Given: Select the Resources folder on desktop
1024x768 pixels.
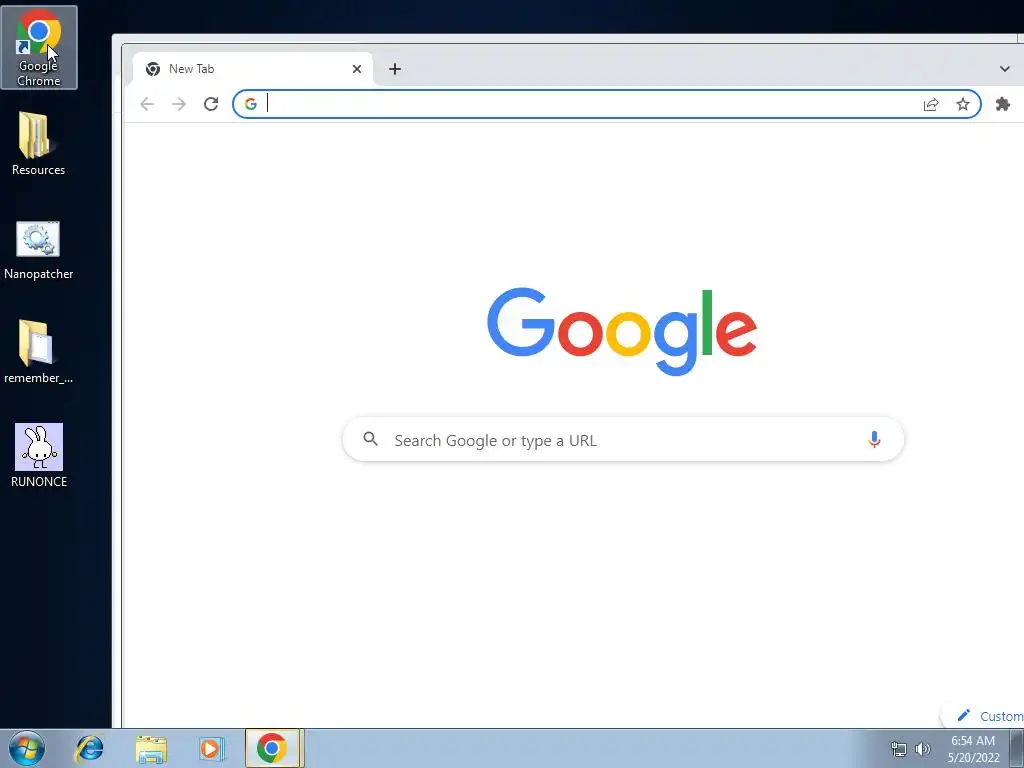Looking at the screenshot, I should click(x=39, y=144).
